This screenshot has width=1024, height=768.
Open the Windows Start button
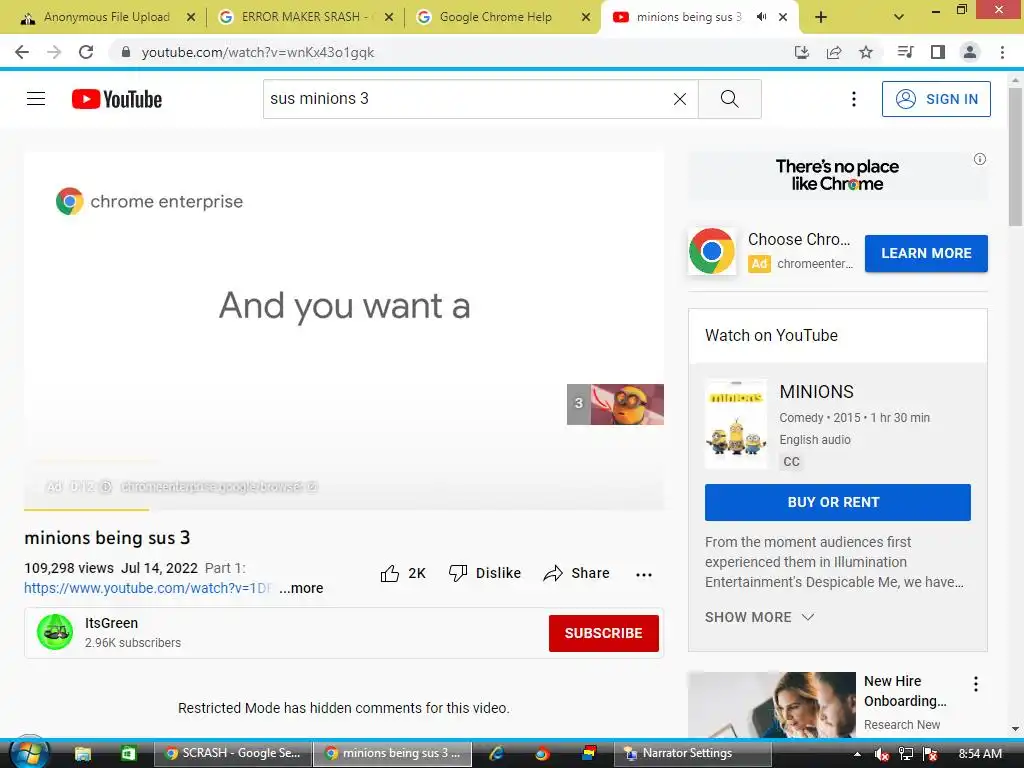(x=29, y=754)
